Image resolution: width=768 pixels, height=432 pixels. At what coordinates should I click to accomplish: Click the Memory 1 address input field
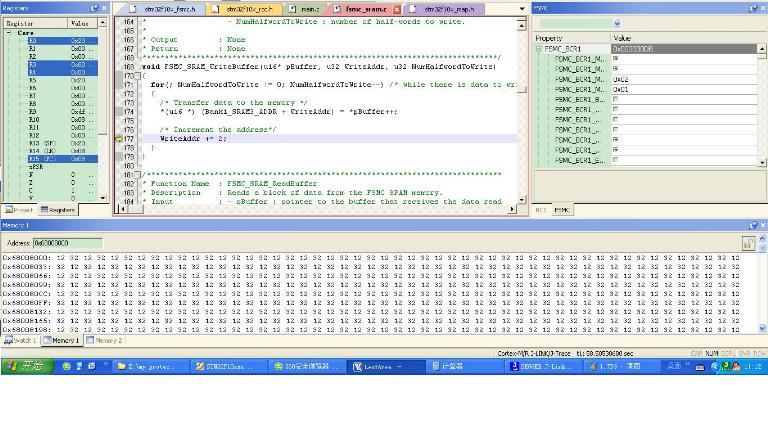pos(68,243)
